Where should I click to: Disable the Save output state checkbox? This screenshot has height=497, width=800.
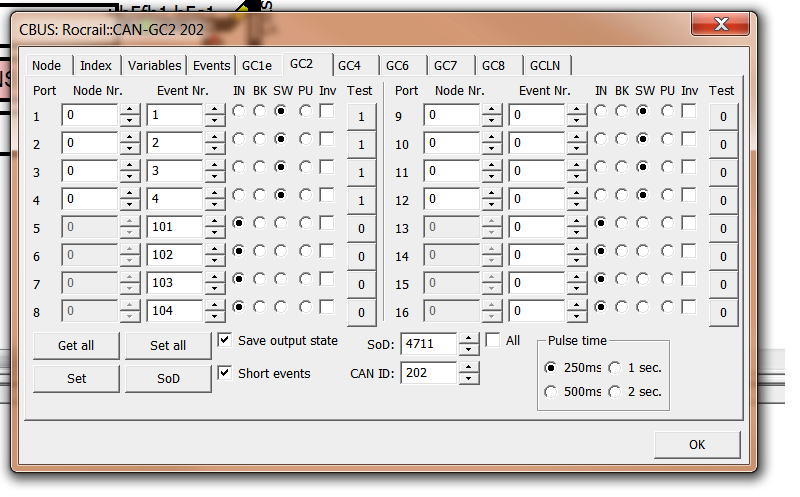pos(225,341)
